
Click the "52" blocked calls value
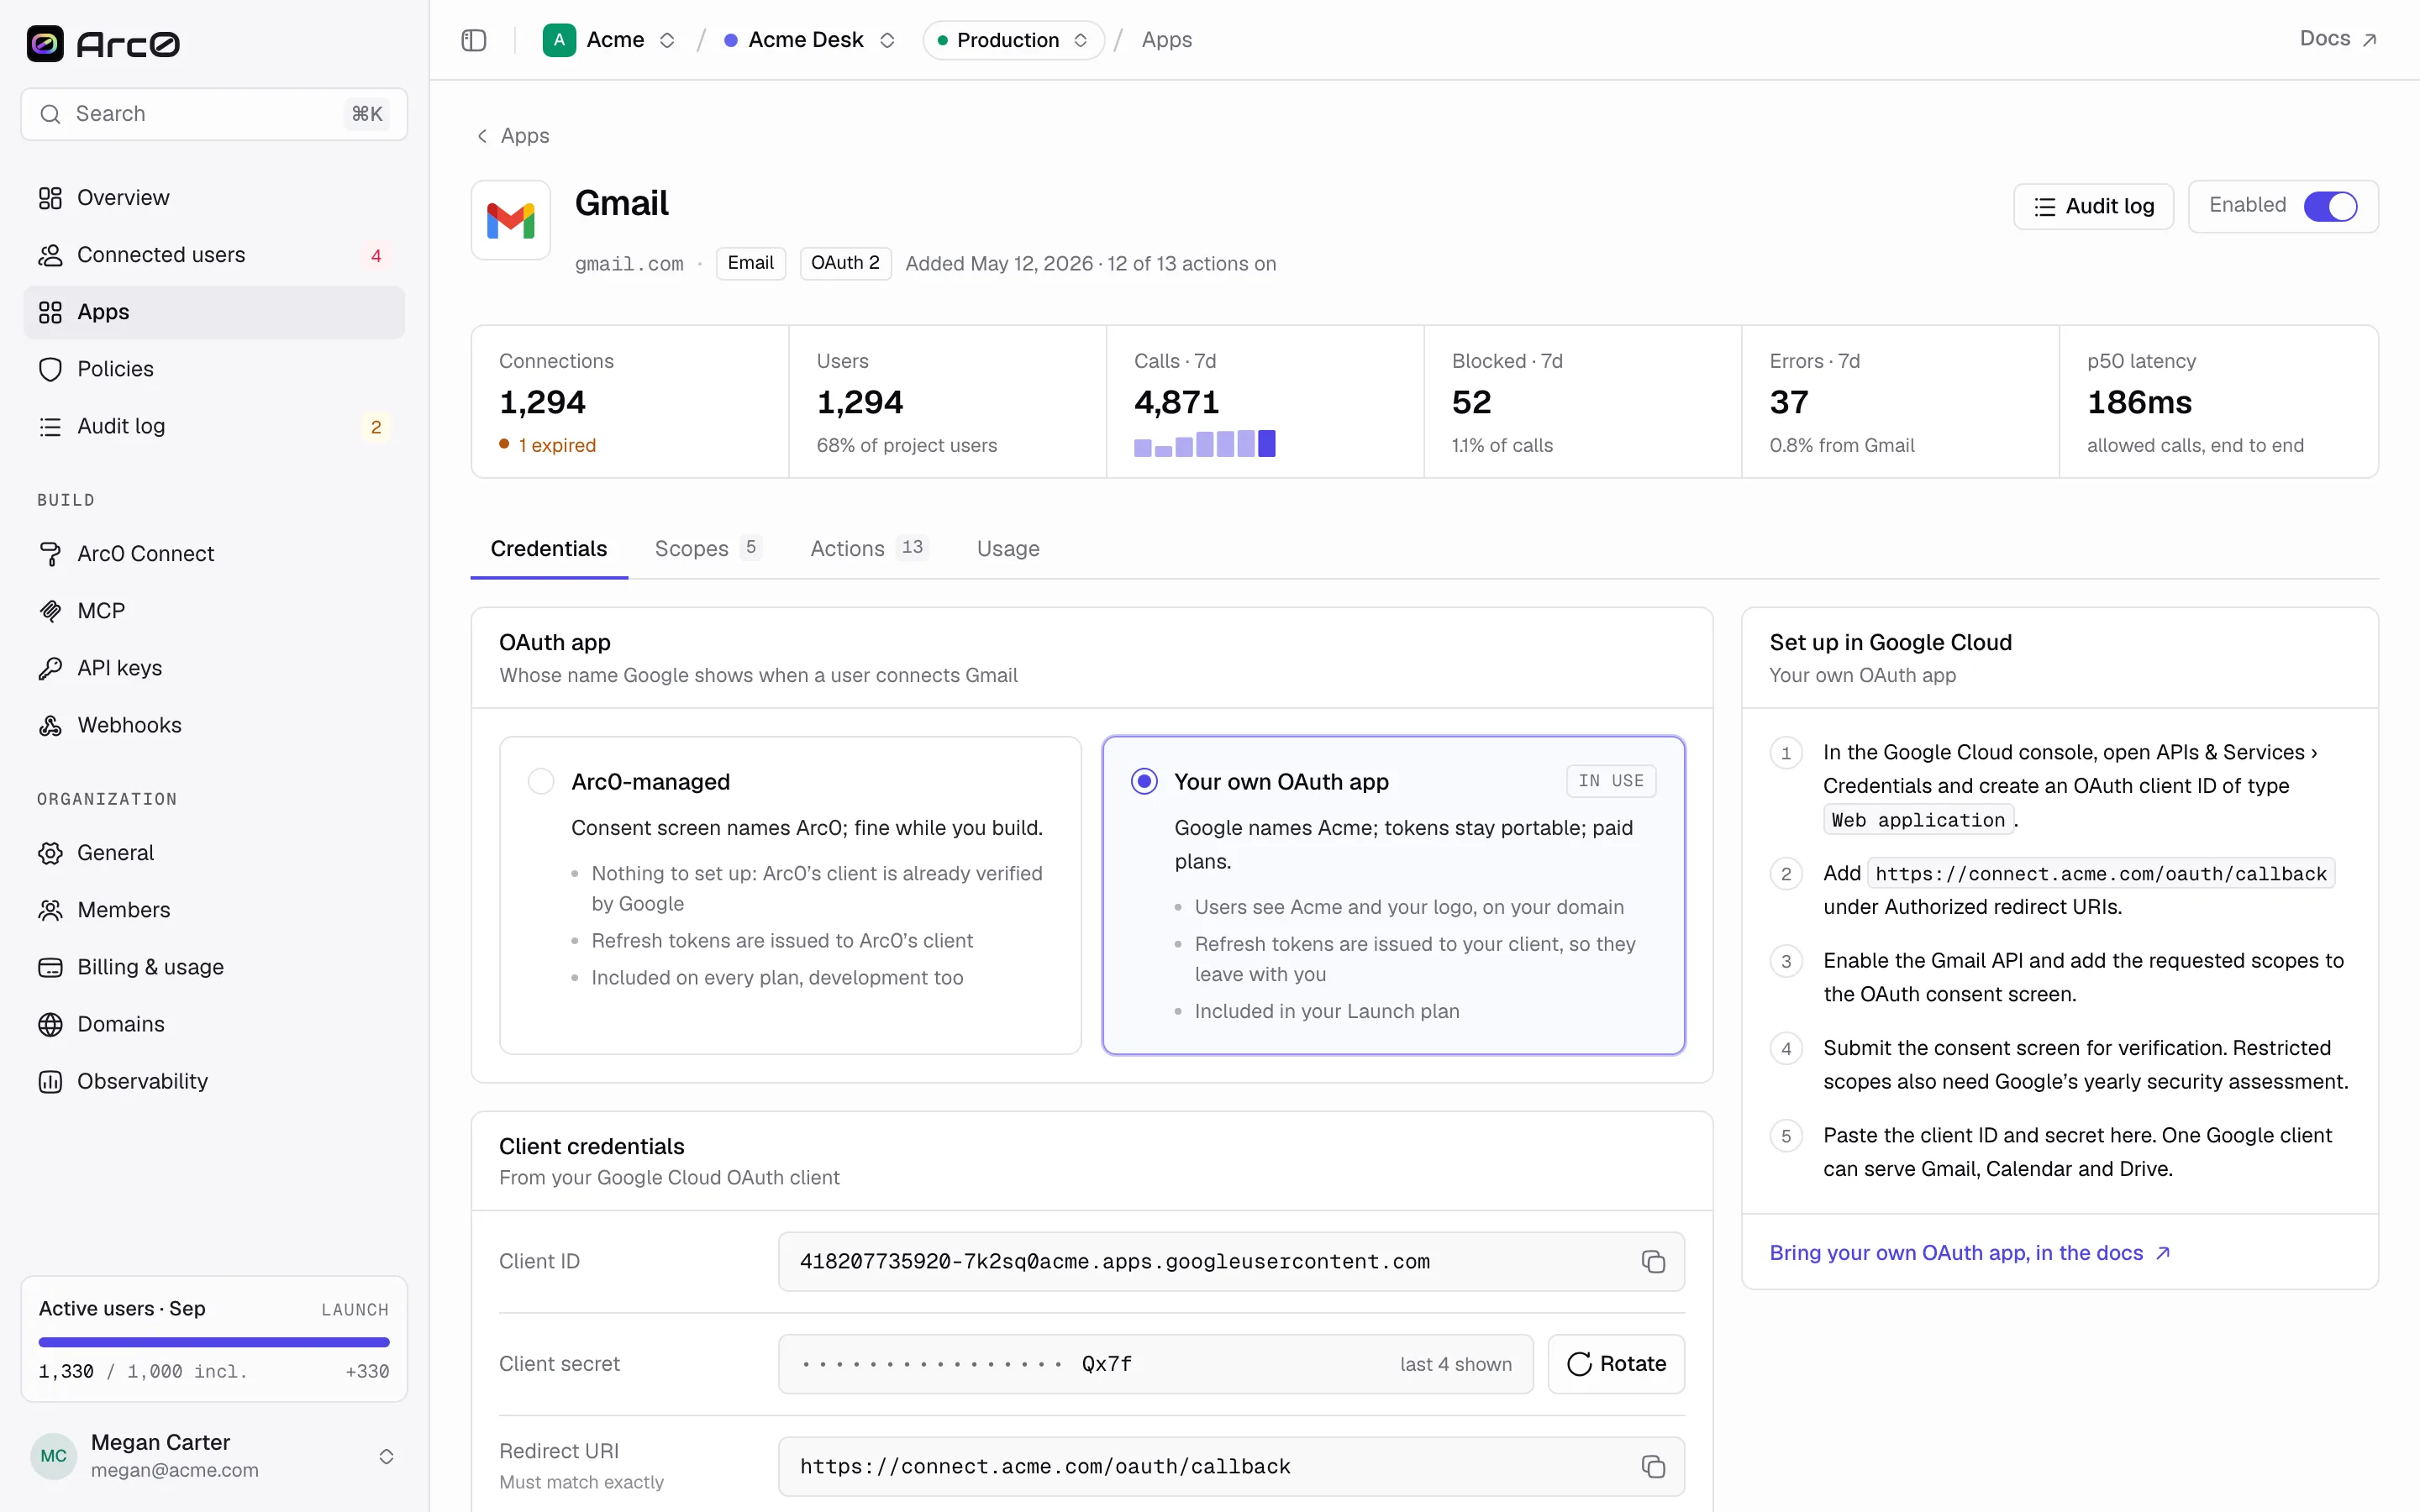[1471, 402]
